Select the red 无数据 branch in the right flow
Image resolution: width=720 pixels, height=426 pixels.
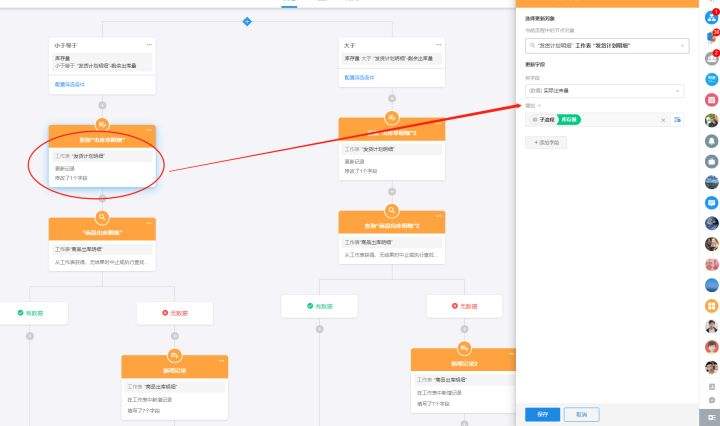464,306
